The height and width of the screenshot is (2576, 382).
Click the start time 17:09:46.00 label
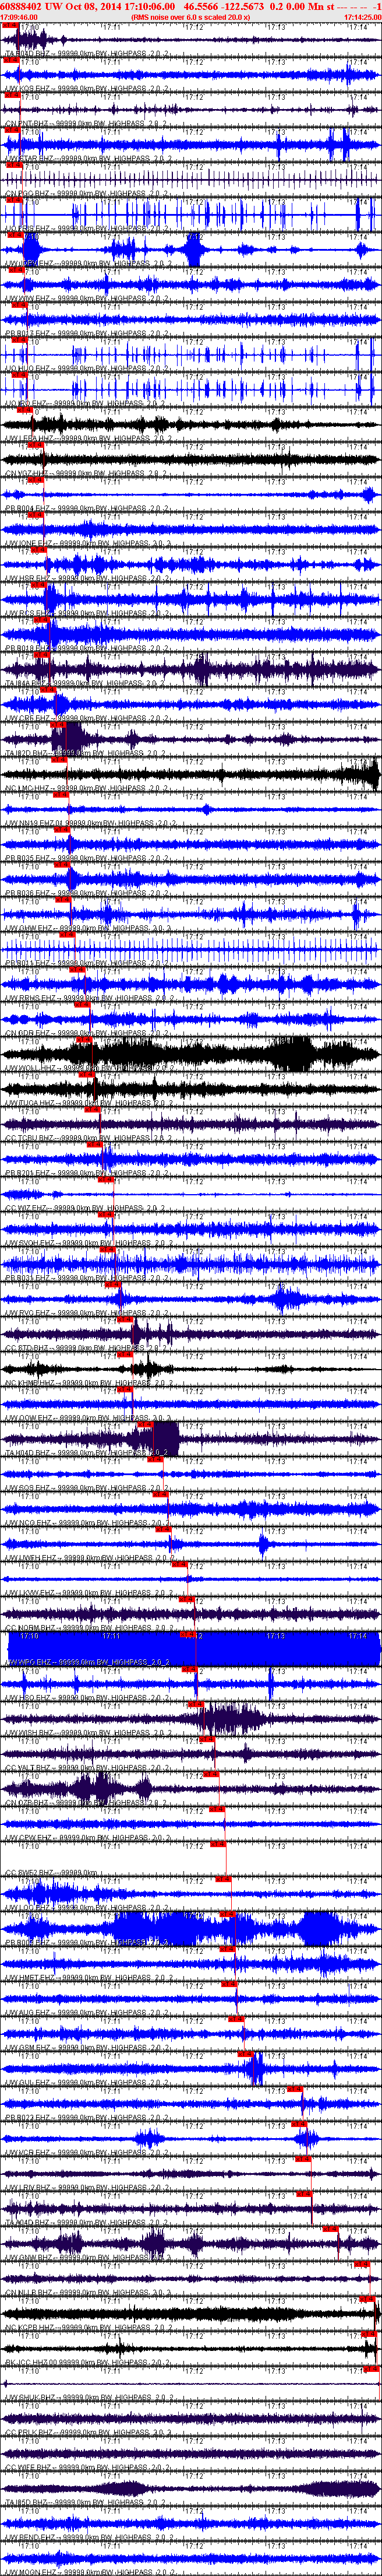pos(20,18)
